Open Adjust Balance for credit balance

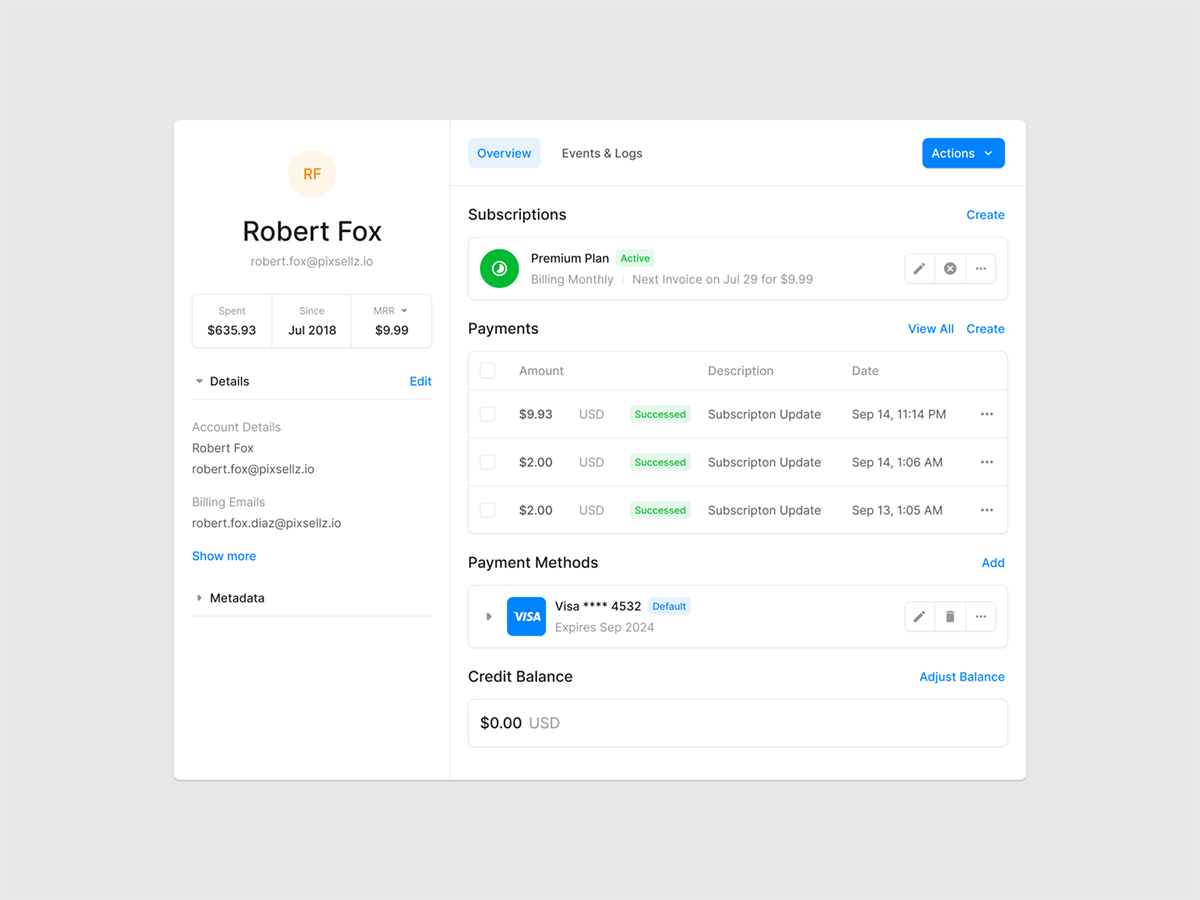tap(961, 676)
